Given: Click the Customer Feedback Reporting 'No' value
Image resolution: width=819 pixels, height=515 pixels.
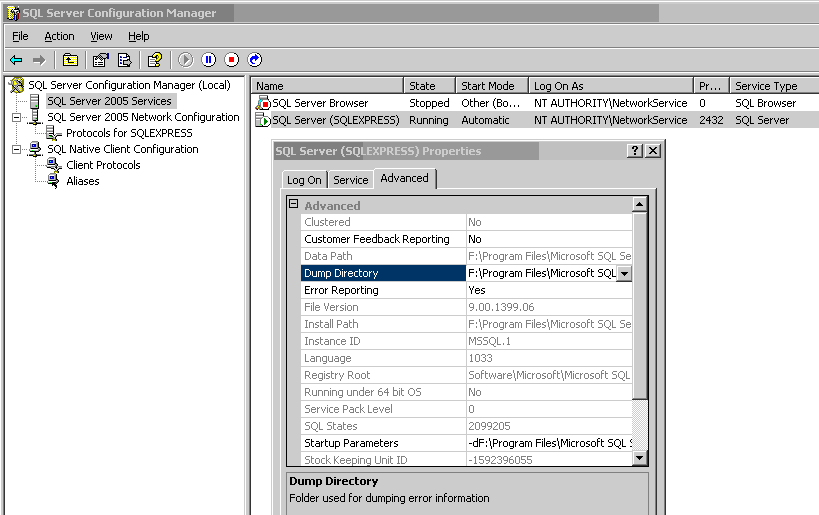Looking at the screenshot, I should (474, 239).
